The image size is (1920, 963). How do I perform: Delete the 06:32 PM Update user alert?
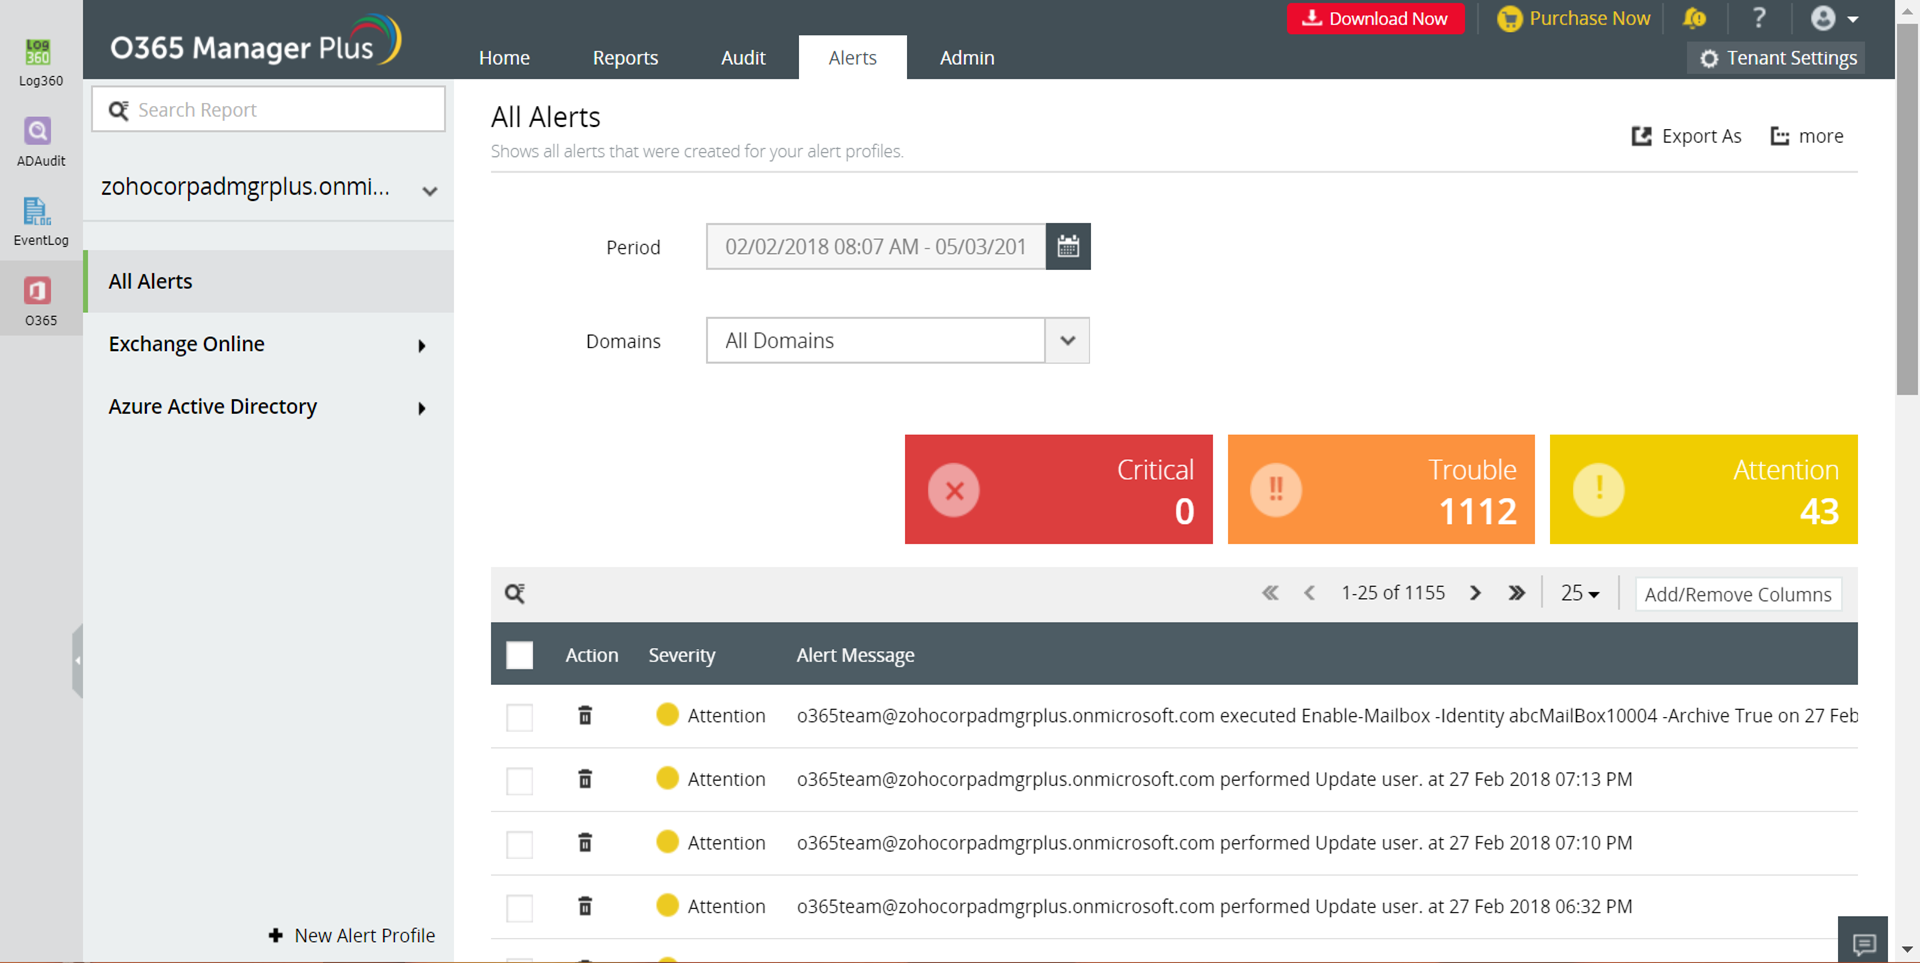[585, 906]
